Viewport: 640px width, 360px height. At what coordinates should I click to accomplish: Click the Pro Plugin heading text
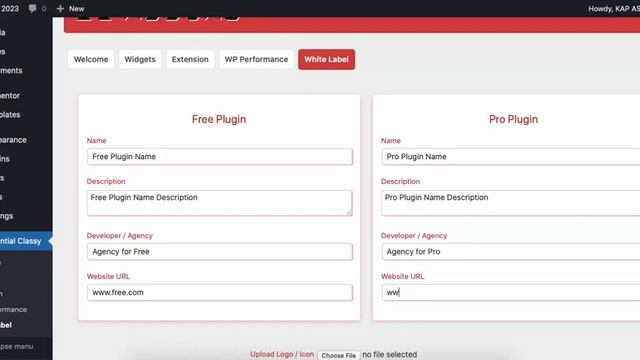pos(513,119)
